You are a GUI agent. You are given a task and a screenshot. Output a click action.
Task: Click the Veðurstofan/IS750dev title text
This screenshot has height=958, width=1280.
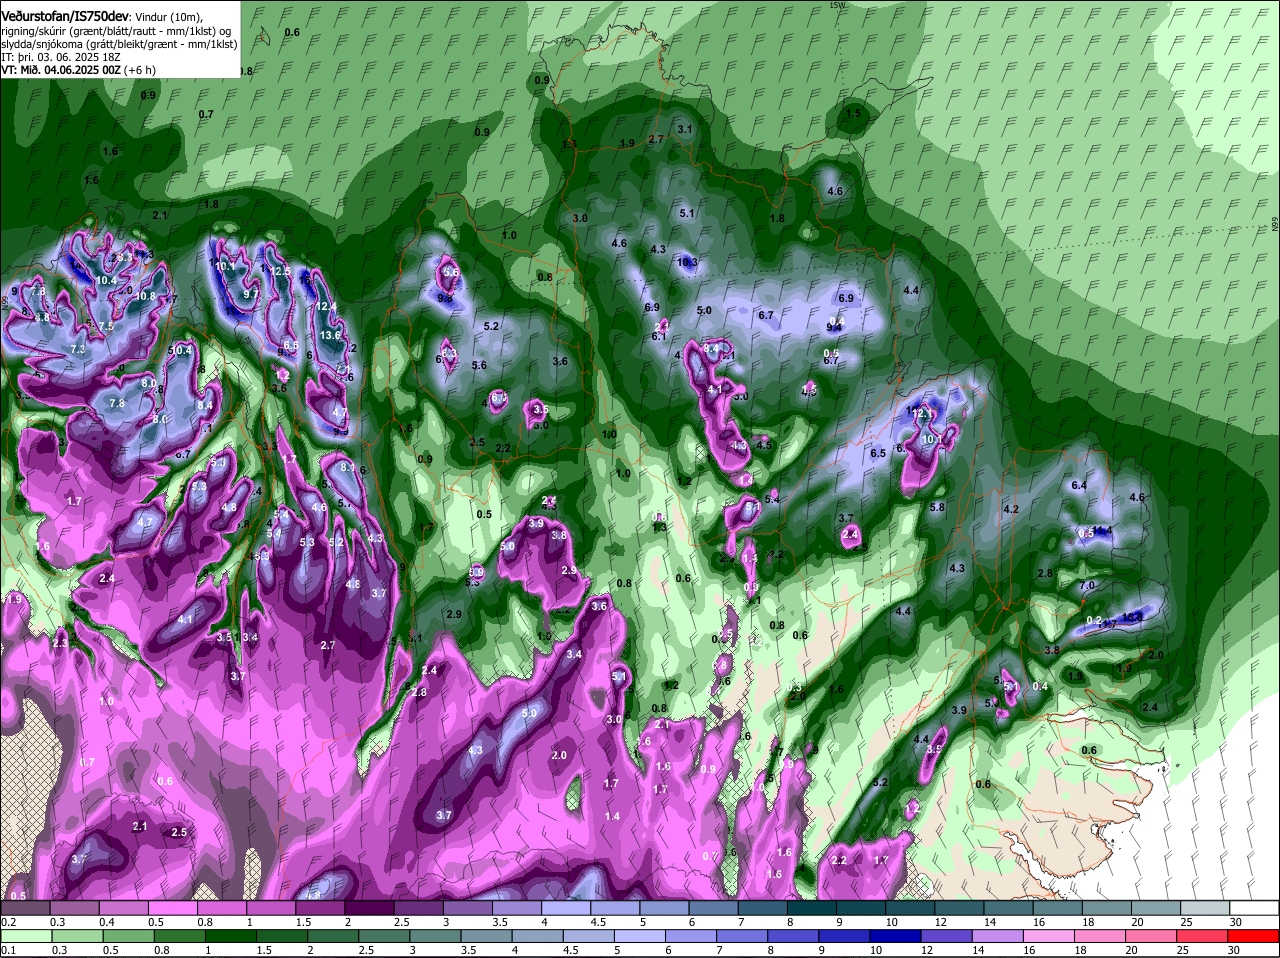tap(65, 16)
